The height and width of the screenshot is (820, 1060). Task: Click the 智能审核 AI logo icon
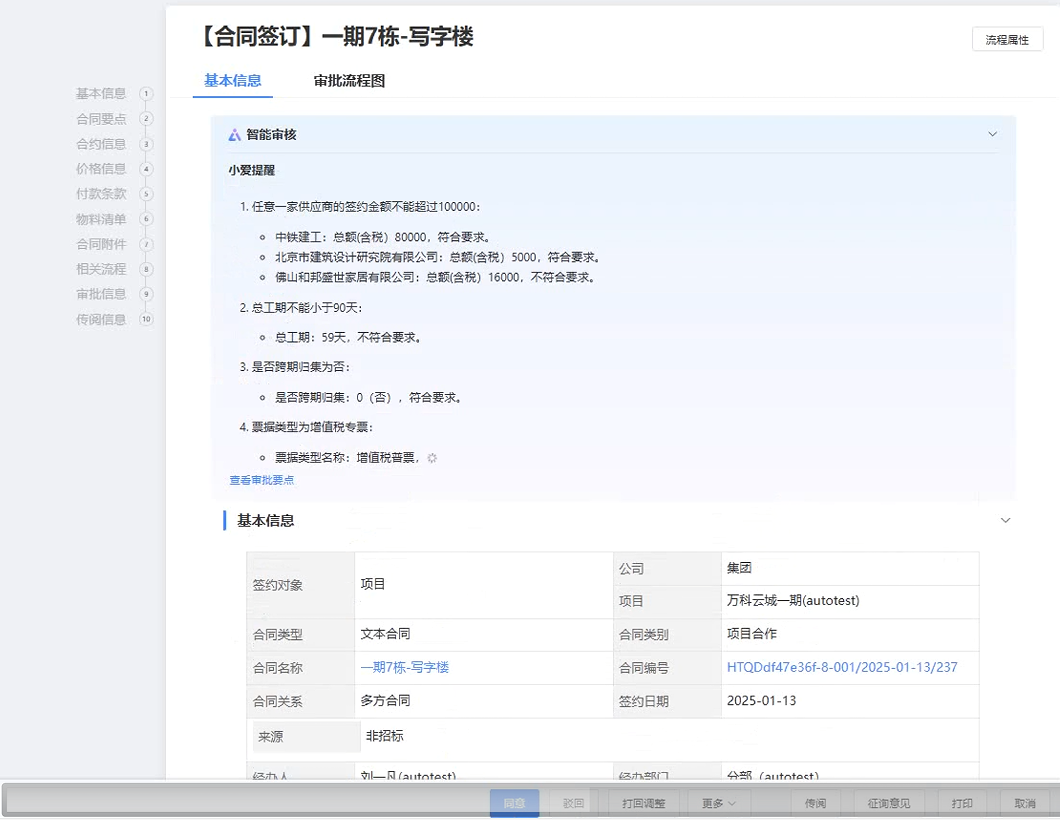point(234,135)
